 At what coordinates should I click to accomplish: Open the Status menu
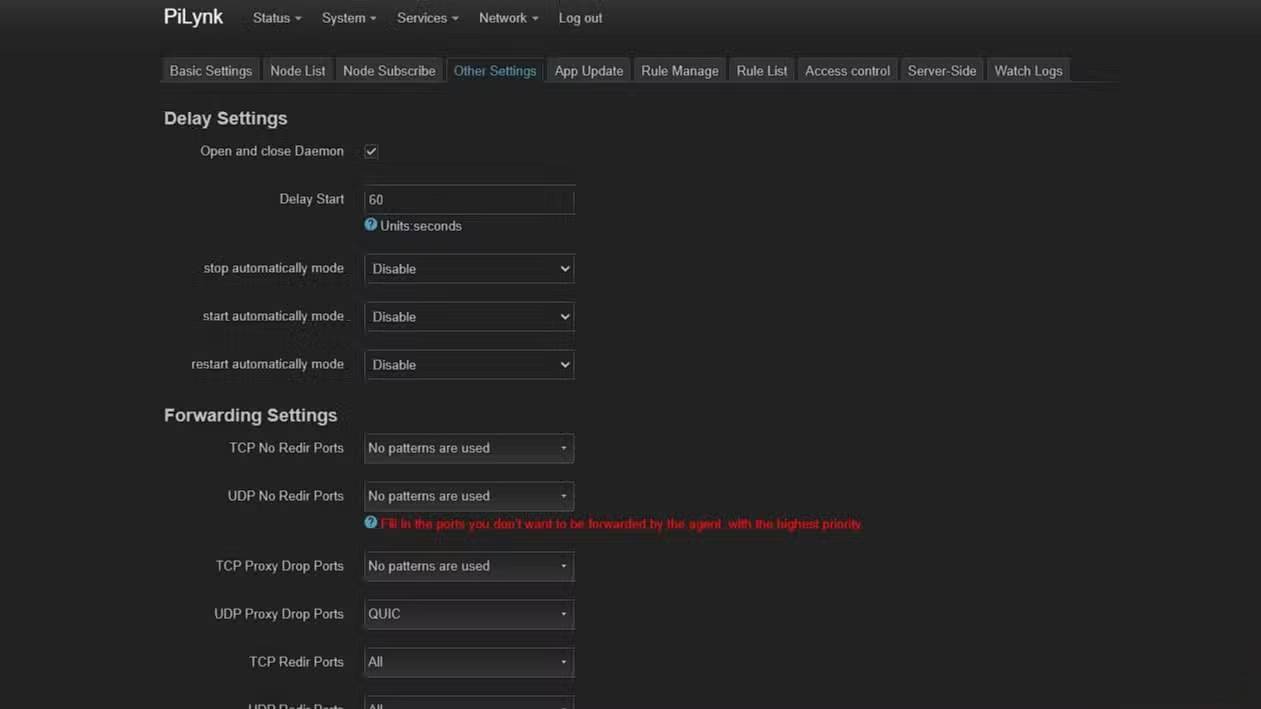pos(275,17)
